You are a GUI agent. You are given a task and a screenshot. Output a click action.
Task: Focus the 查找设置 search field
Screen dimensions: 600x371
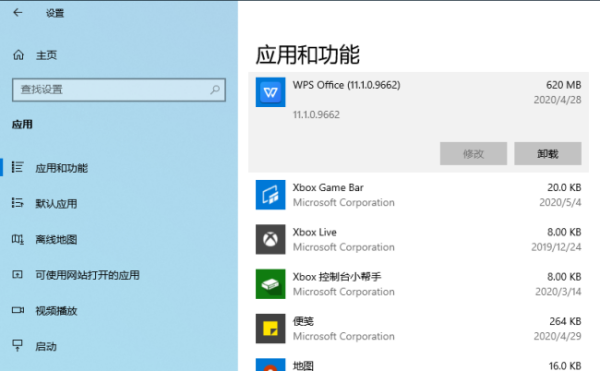coord(119,90)
